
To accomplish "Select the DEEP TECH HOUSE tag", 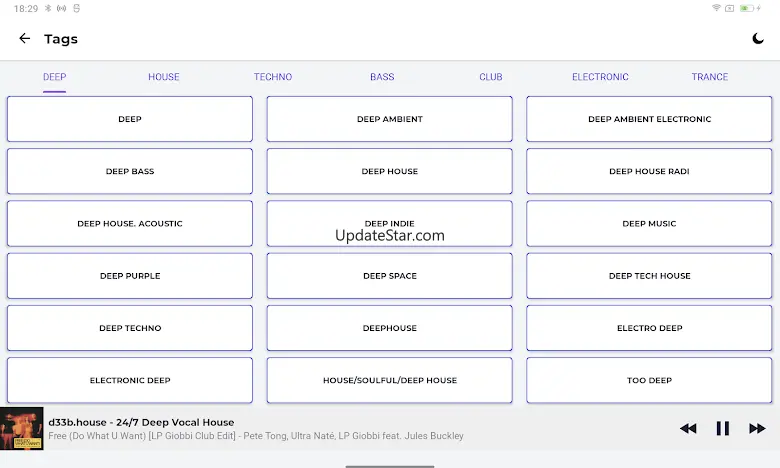I will [x=649, y=276].
